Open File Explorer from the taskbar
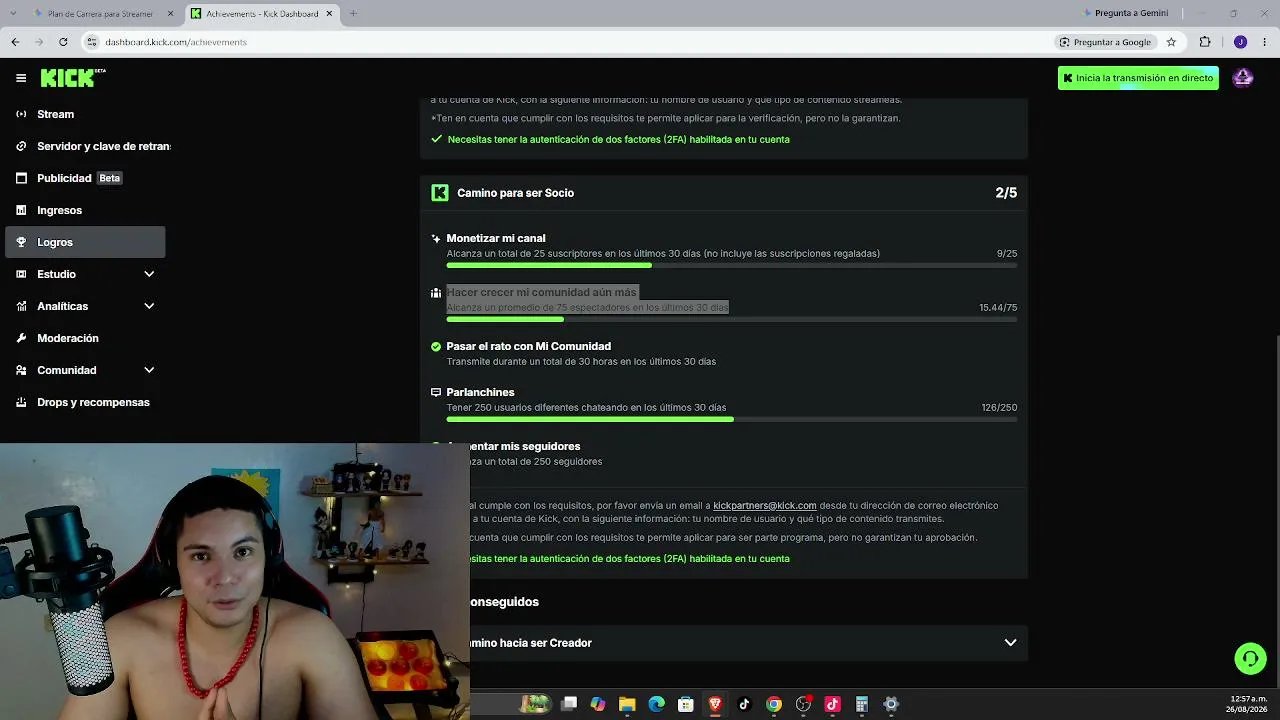This screenshot has height=720, width=1280. tap(627, 704)
